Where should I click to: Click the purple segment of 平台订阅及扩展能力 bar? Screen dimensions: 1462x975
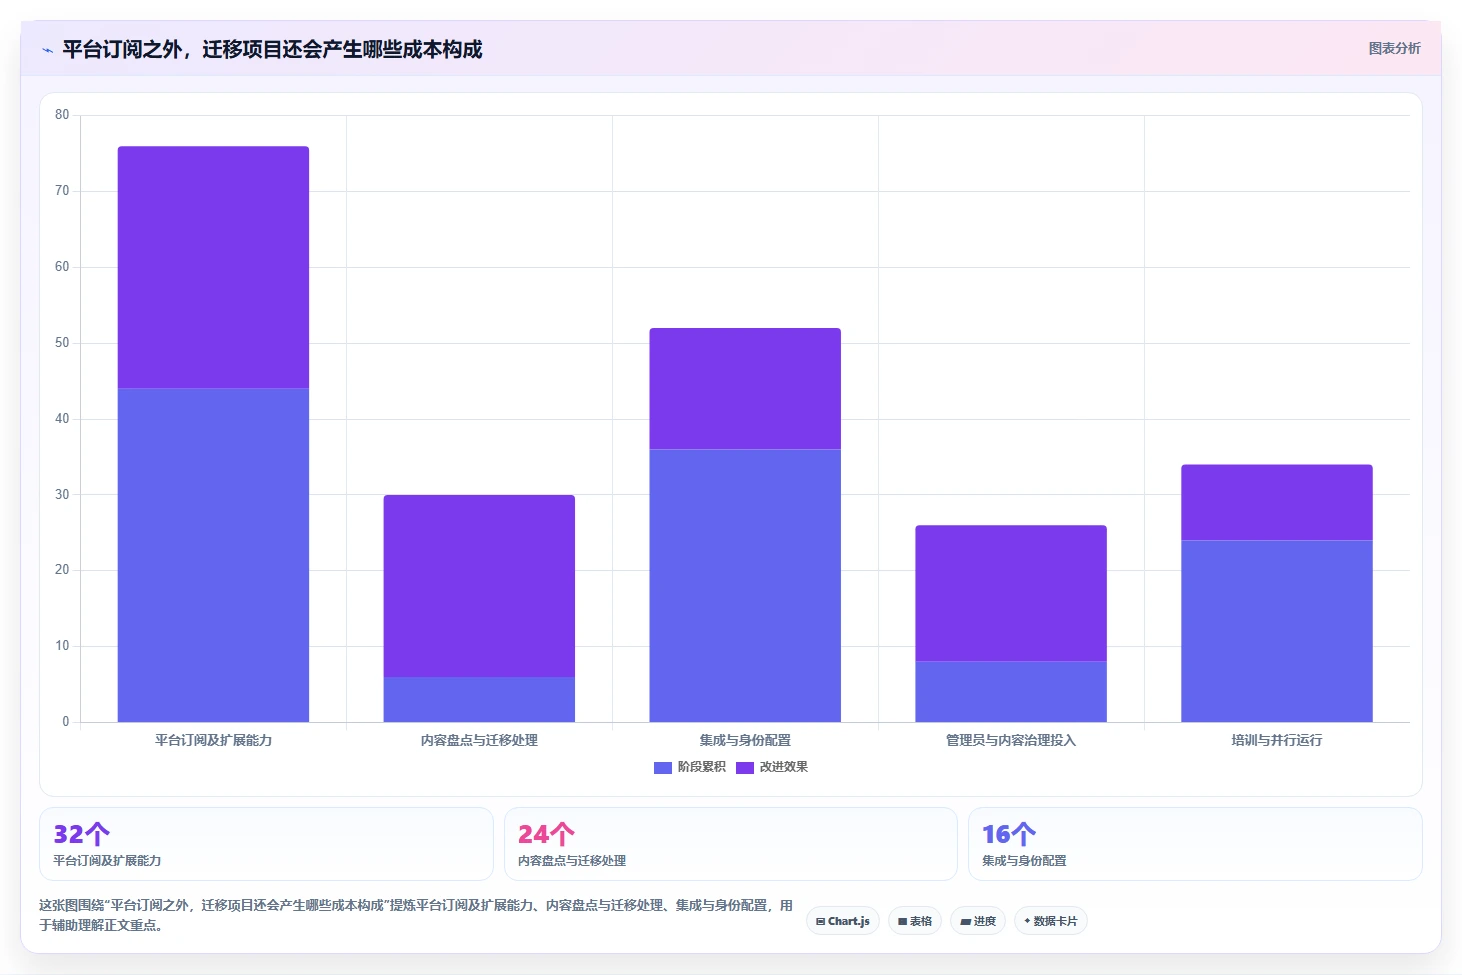click(213, 267)
